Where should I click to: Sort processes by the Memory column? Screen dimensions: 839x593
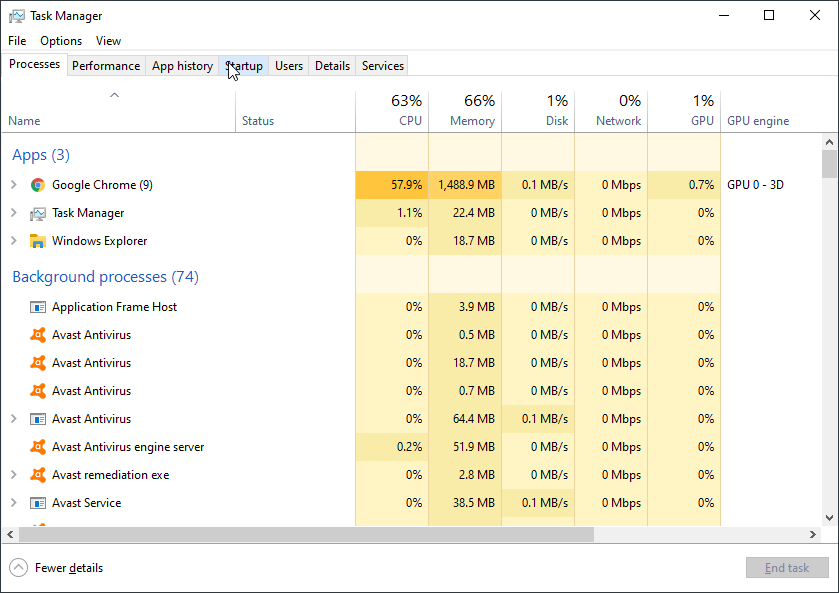pos(465,111)
